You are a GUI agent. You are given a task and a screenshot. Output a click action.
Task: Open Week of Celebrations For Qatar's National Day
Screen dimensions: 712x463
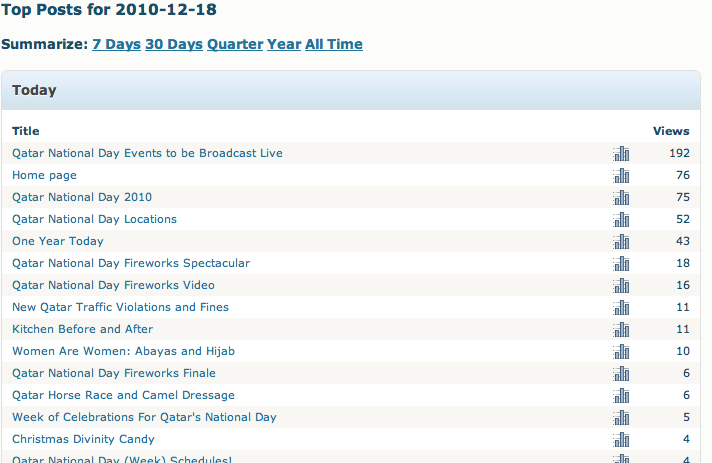pos(144,417)
